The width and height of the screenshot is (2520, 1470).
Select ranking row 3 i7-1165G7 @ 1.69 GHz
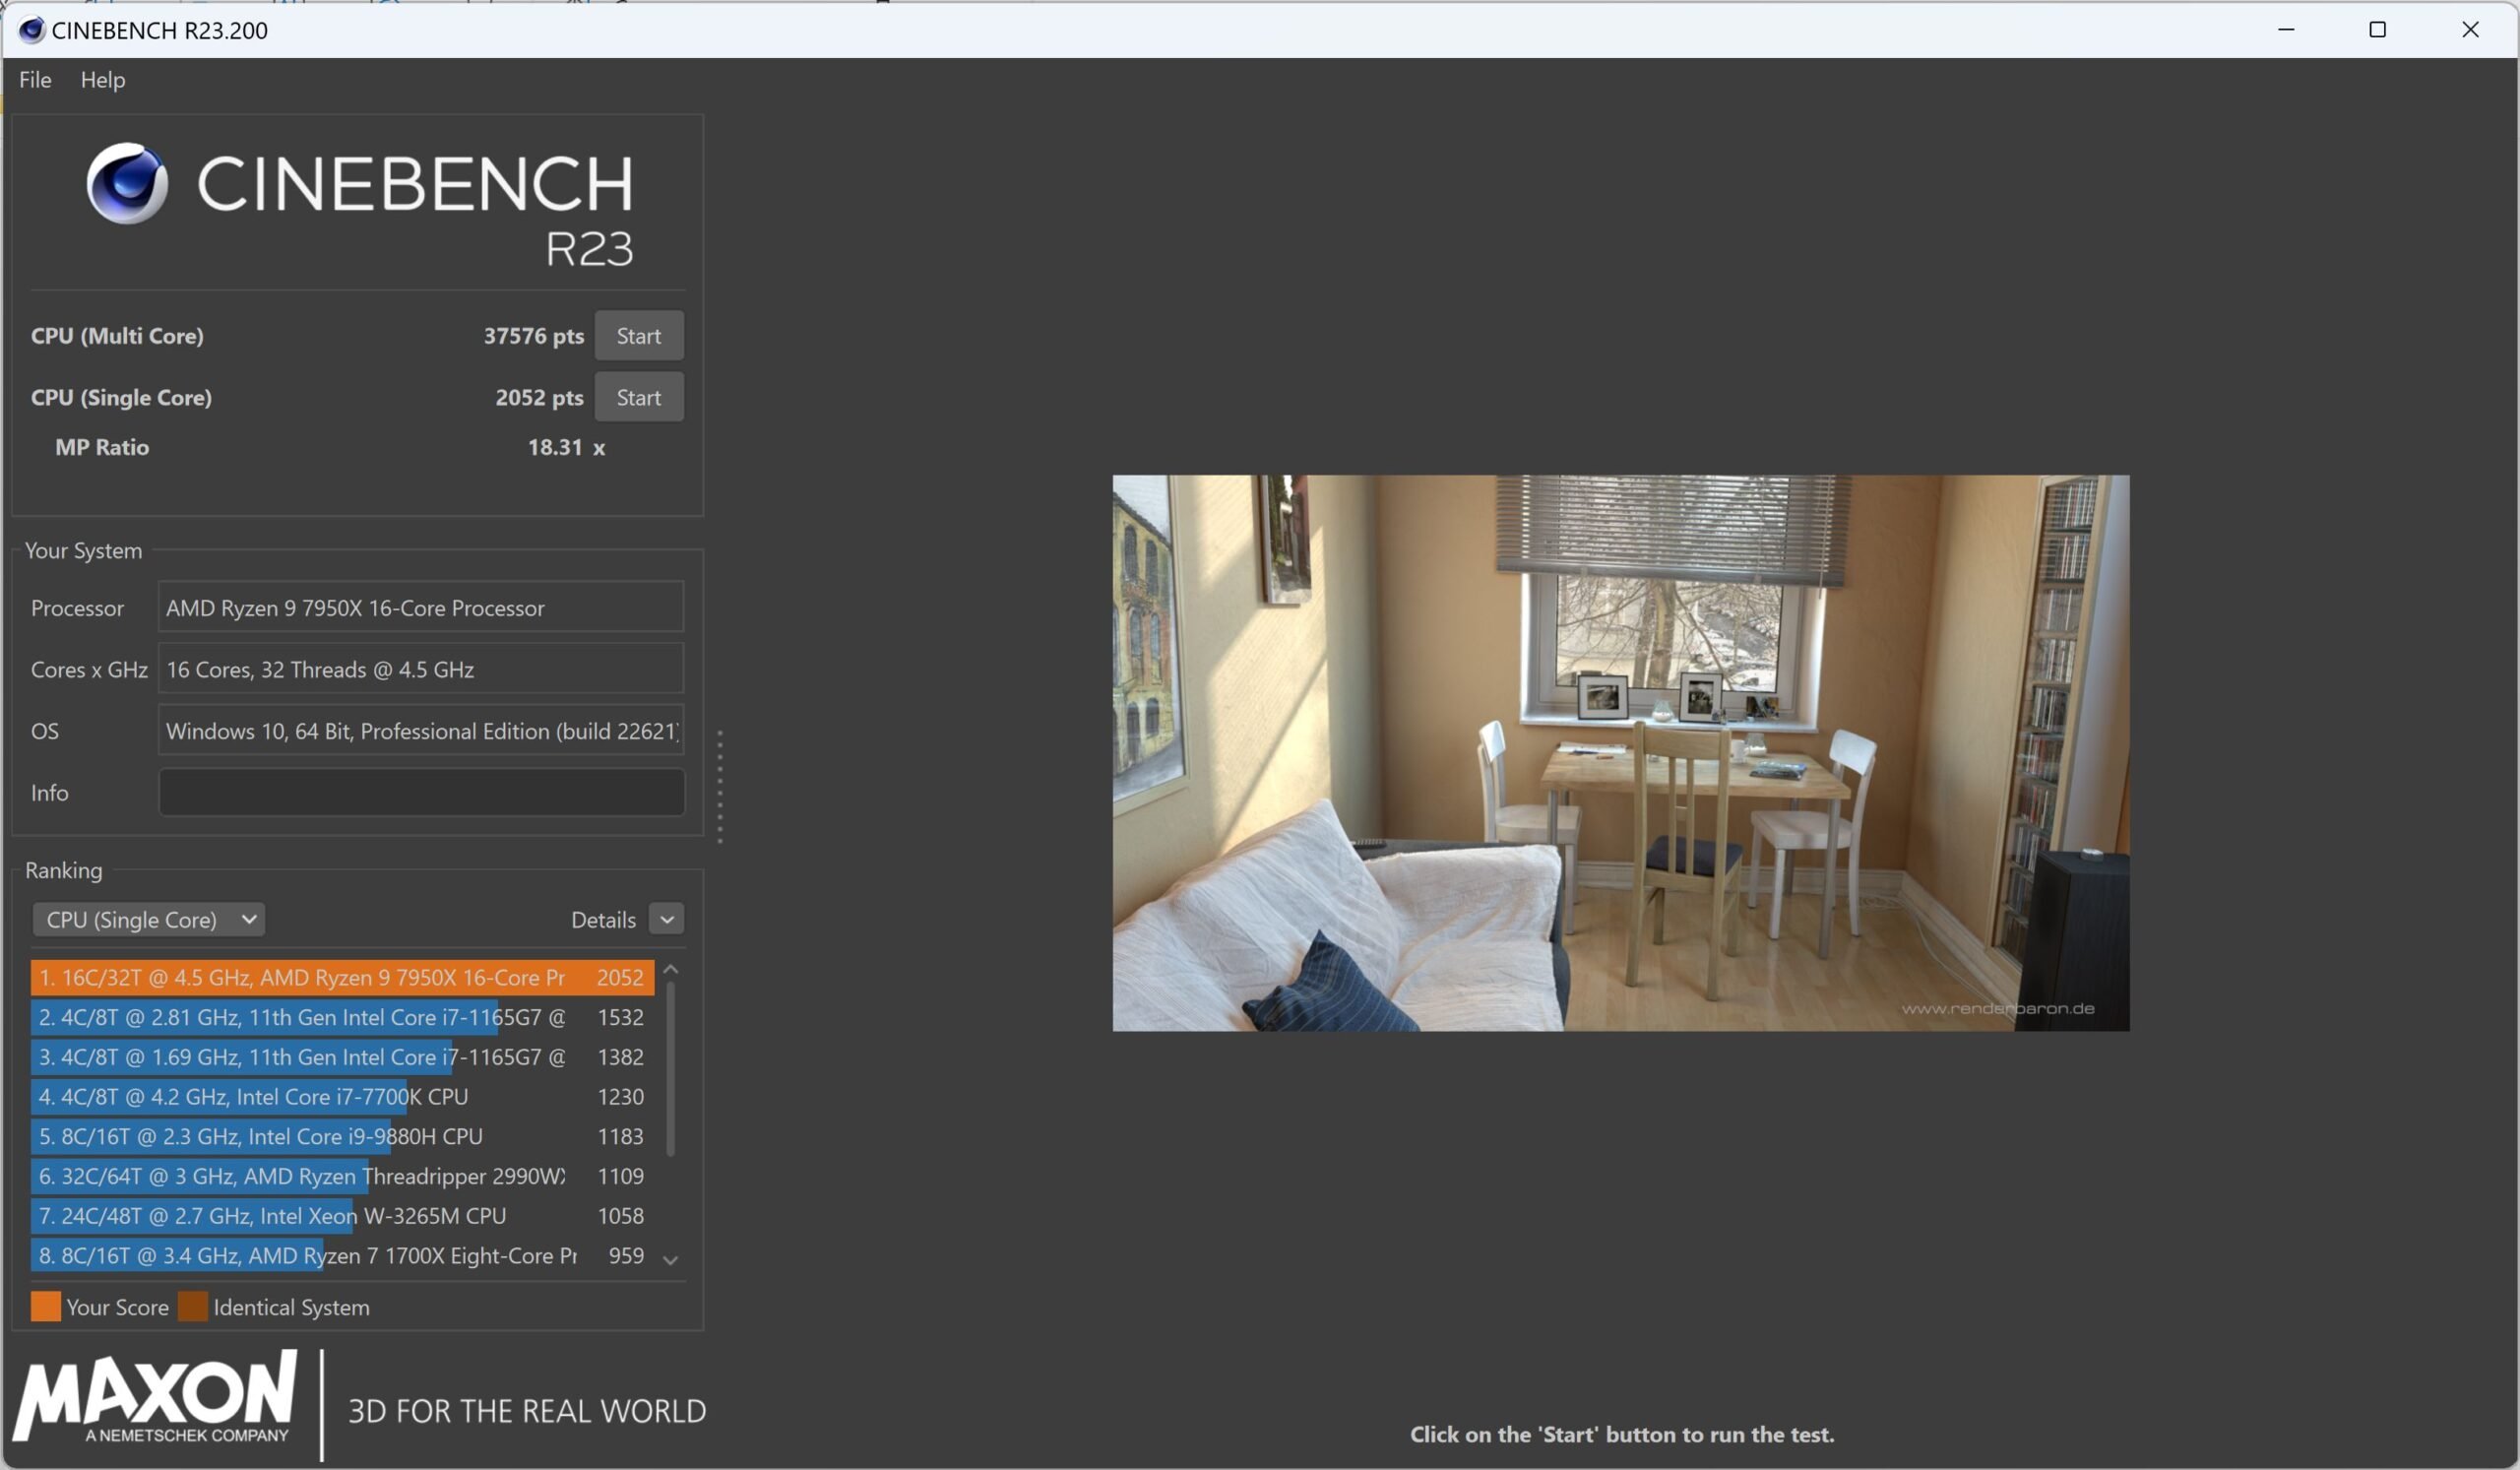tap(342, 1057)
